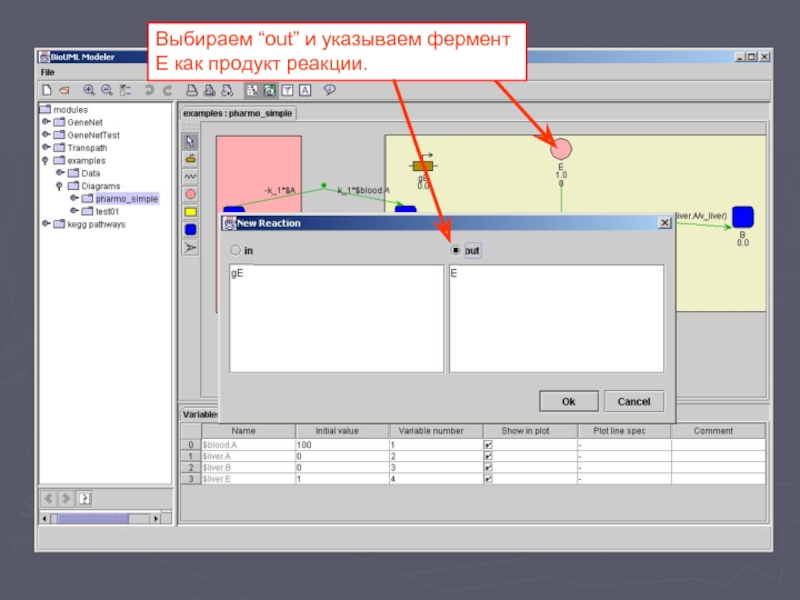Toggle Show in plot checkbox for $blood.A
Screen dimensions: 800x600
488,445
